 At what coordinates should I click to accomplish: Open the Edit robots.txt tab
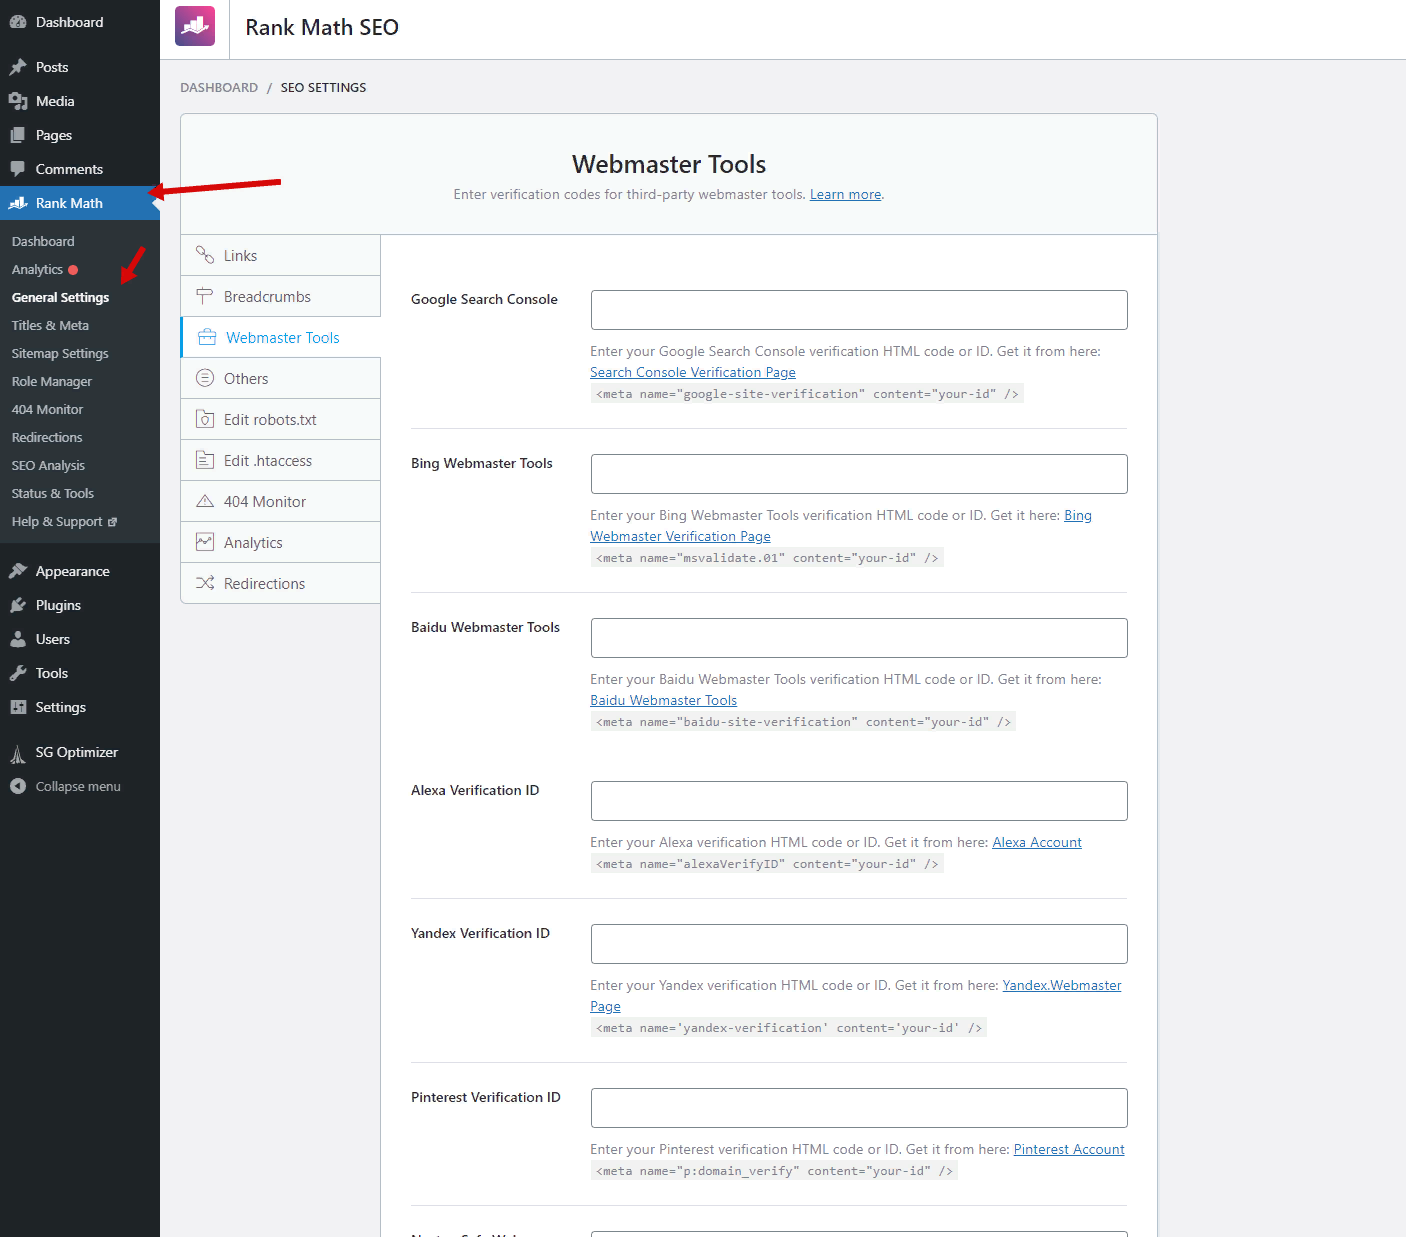[x=280, y=419]
